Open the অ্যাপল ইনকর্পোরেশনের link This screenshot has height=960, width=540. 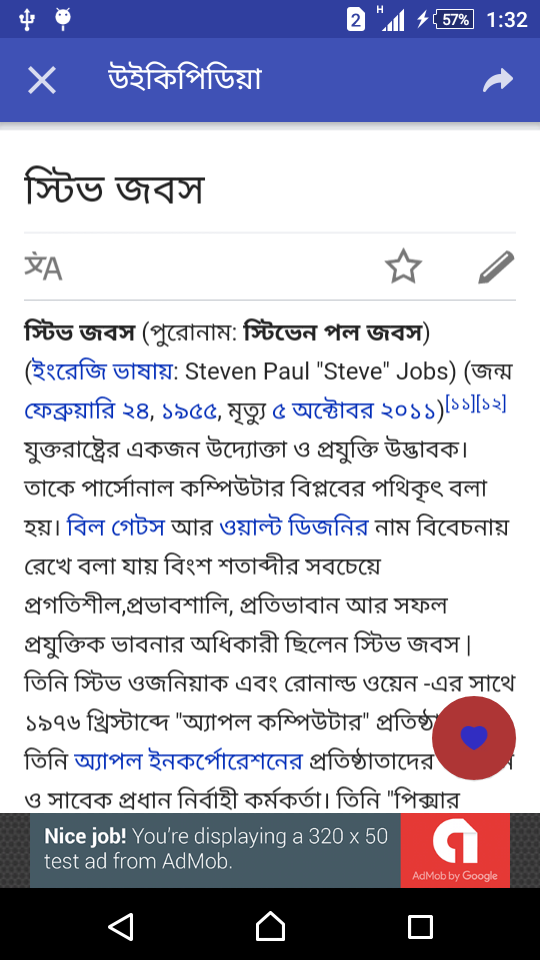click(188, 762)
